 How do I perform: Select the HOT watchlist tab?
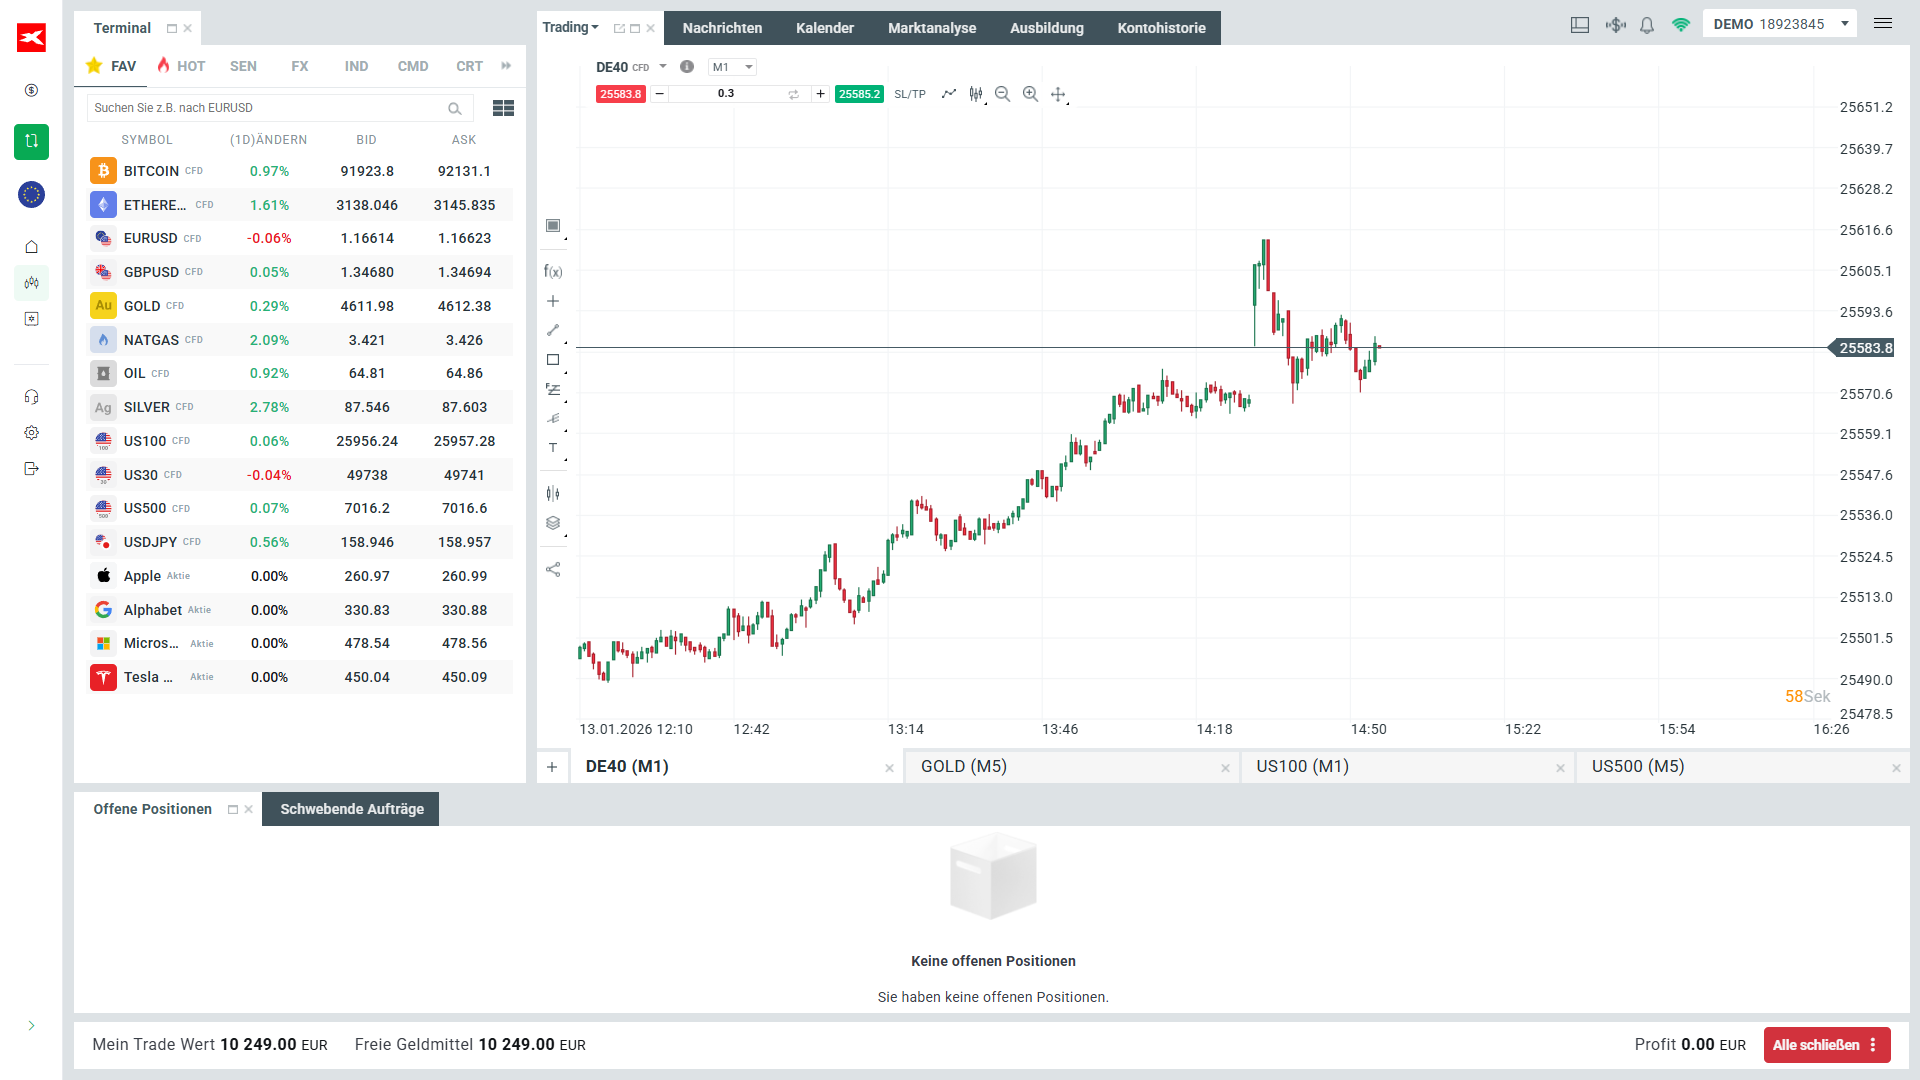click(181, 66)
